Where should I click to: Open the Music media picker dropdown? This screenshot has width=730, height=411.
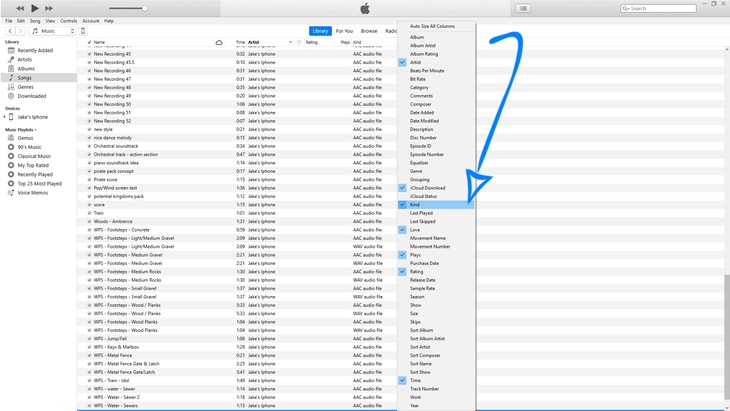52,31
